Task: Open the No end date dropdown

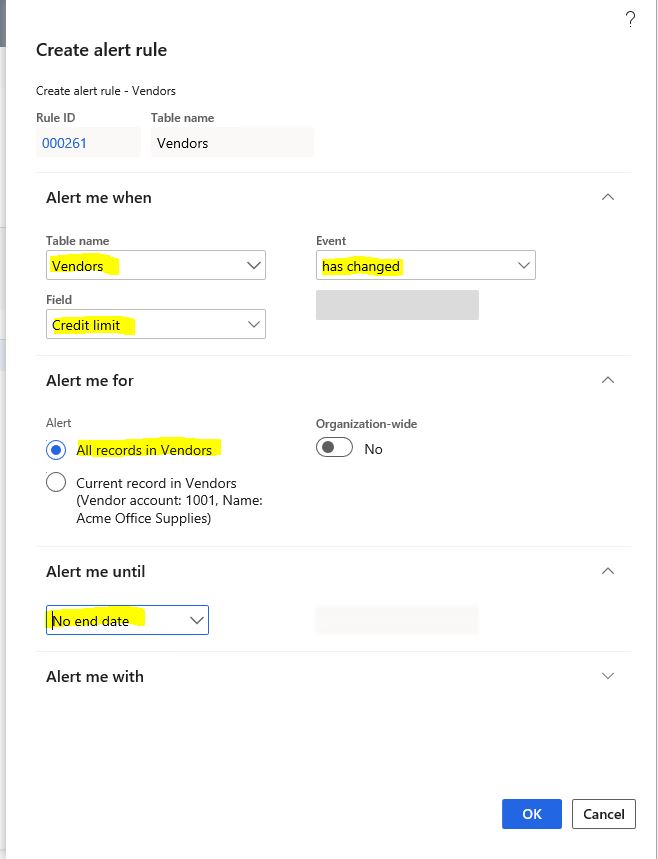Action: click(x=127, y=620)
